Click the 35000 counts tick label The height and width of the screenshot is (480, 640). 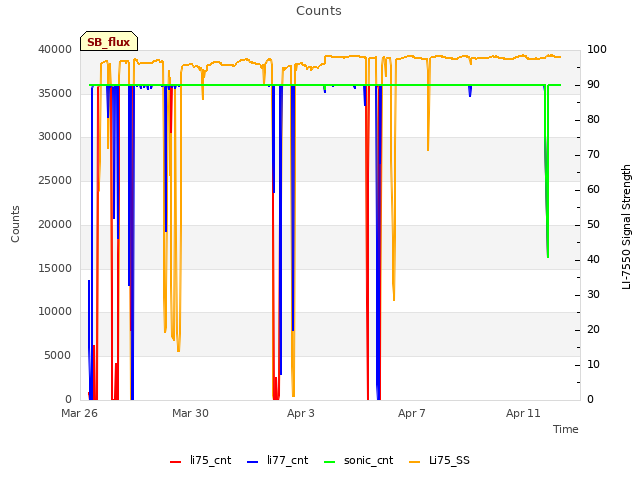coord(55,93)
